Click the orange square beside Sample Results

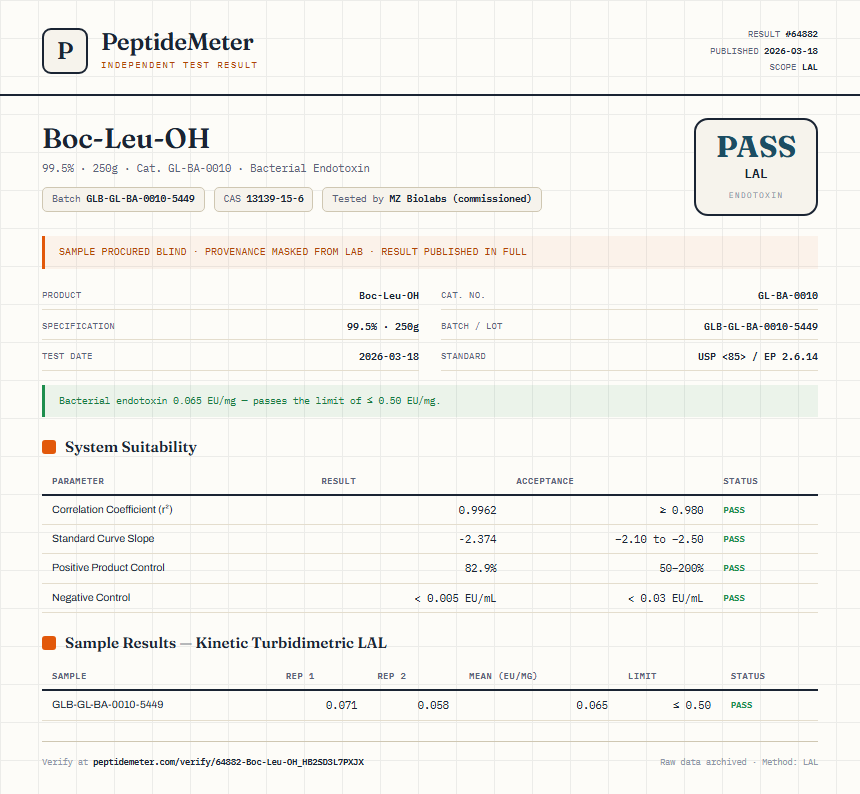[49, 643]
